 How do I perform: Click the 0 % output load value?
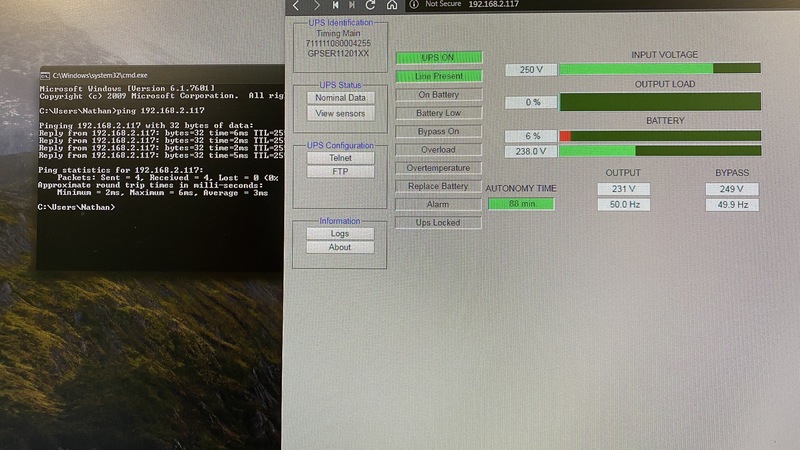[x=531, y=102]
